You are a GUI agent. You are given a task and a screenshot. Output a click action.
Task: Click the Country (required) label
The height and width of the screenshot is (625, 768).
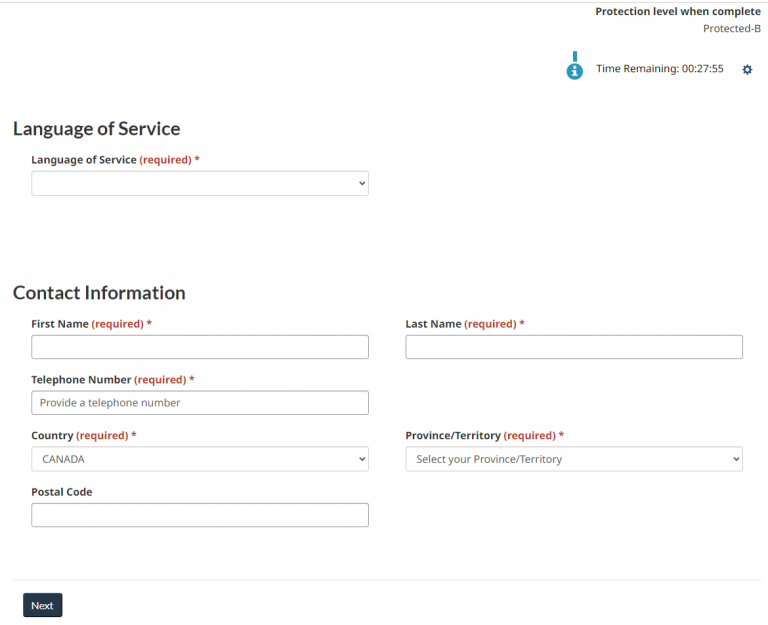pyautogui.click(x=84, y=435)
